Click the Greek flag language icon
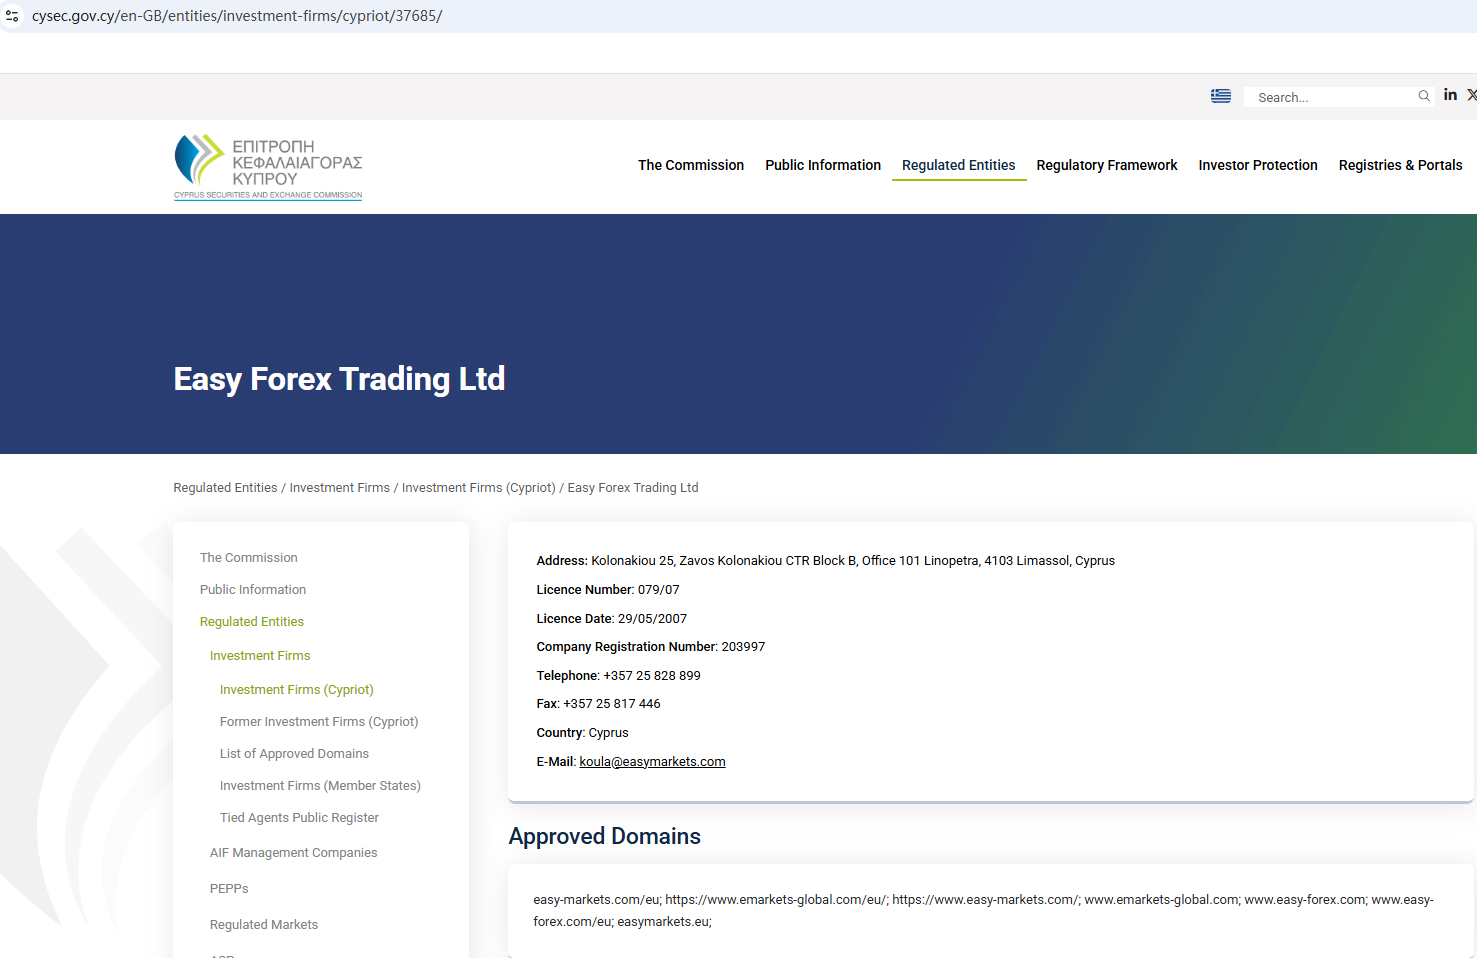Image resolution: width=1477 pixels, height=958 pixels. point(1220,96)
